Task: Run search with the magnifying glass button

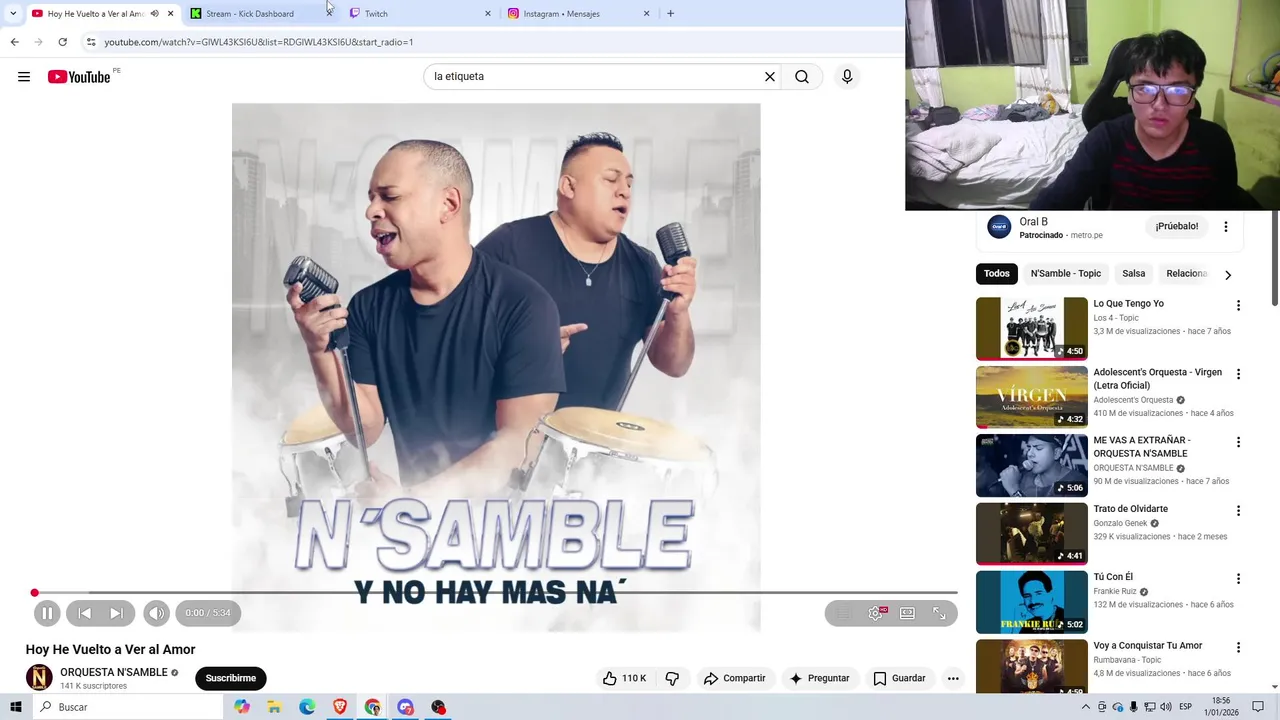Action: point(802,77)
